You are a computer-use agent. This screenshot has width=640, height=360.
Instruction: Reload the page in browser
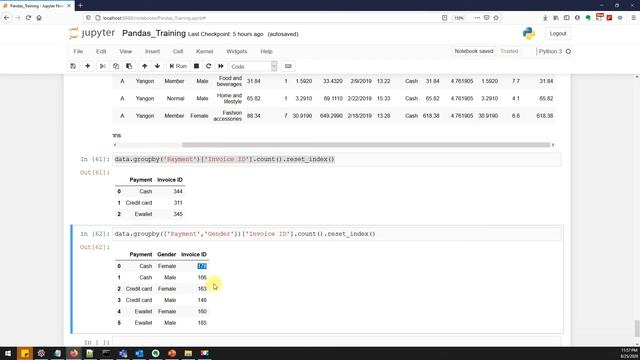tap(28, 18)
